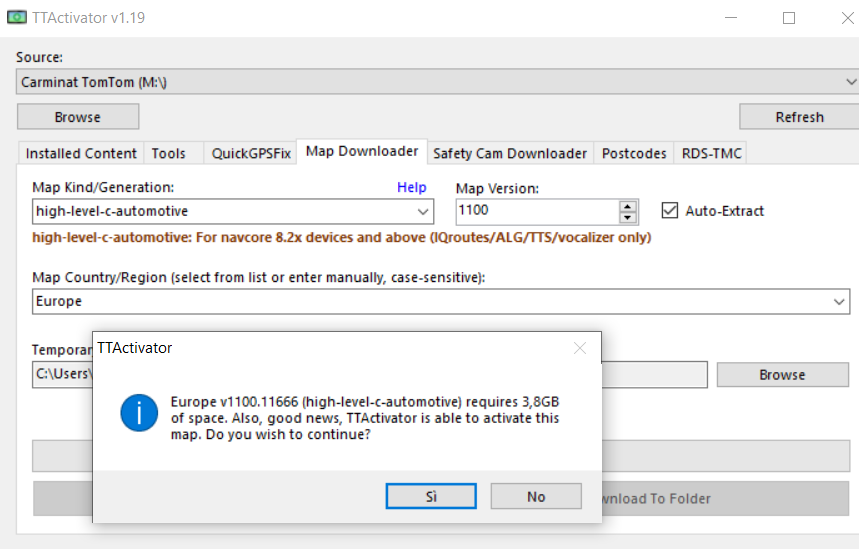Click the orange high-level-c-automotive description text
Image resolution: width=859 pixels, height=549 pixels.
tap(342, 237)
